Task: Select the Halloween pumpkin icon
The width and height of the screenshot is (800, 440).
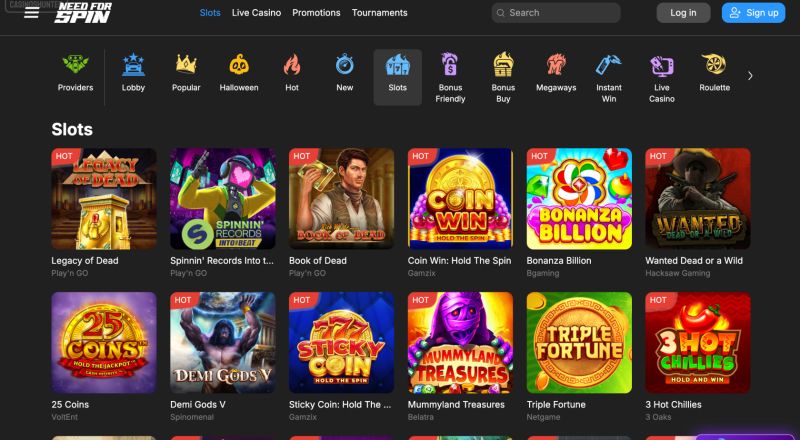Action: pyautogui.click(x=239, y=66)
